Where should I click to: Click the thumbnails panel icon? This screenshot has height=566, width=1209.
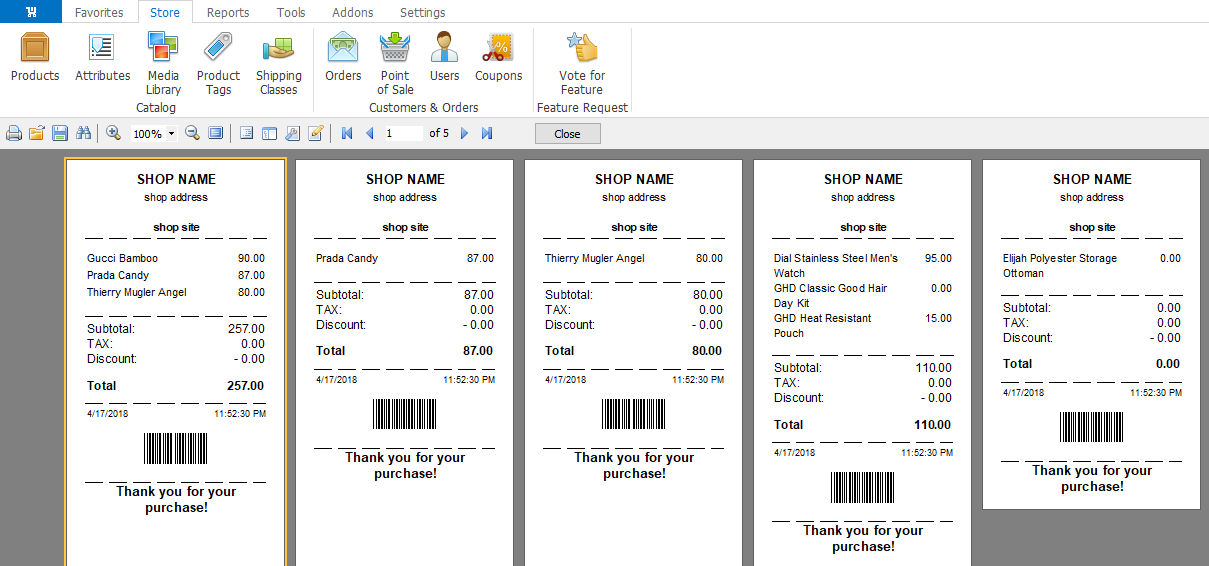point(269,133)
